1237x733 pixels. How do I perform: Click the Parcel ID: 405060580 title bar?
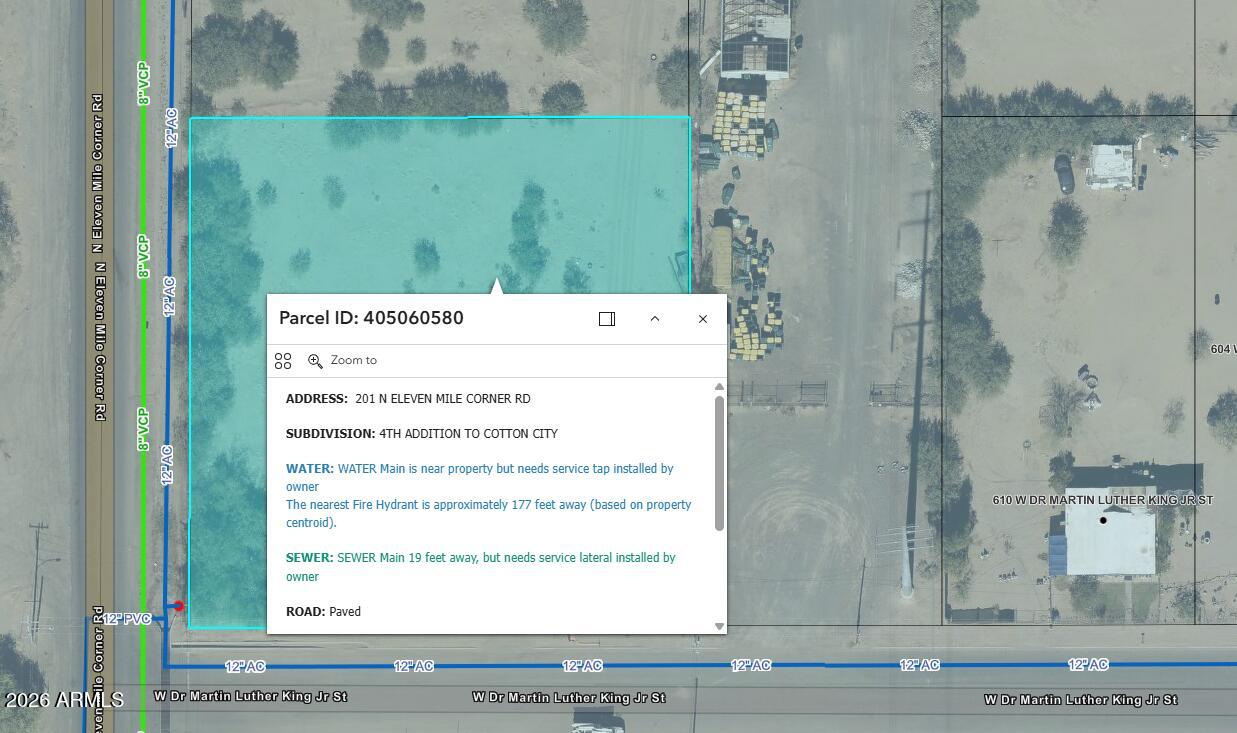click(371, 318)
